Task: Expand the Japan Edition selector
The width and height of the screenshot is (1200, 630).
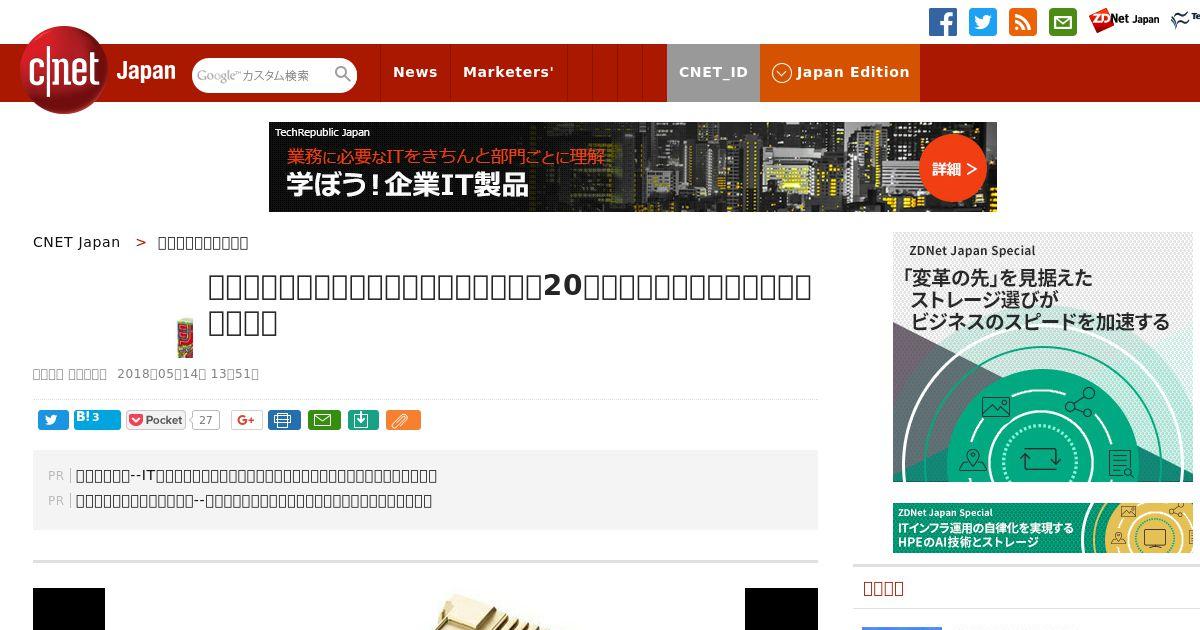Action: click(x=840, y=72)
